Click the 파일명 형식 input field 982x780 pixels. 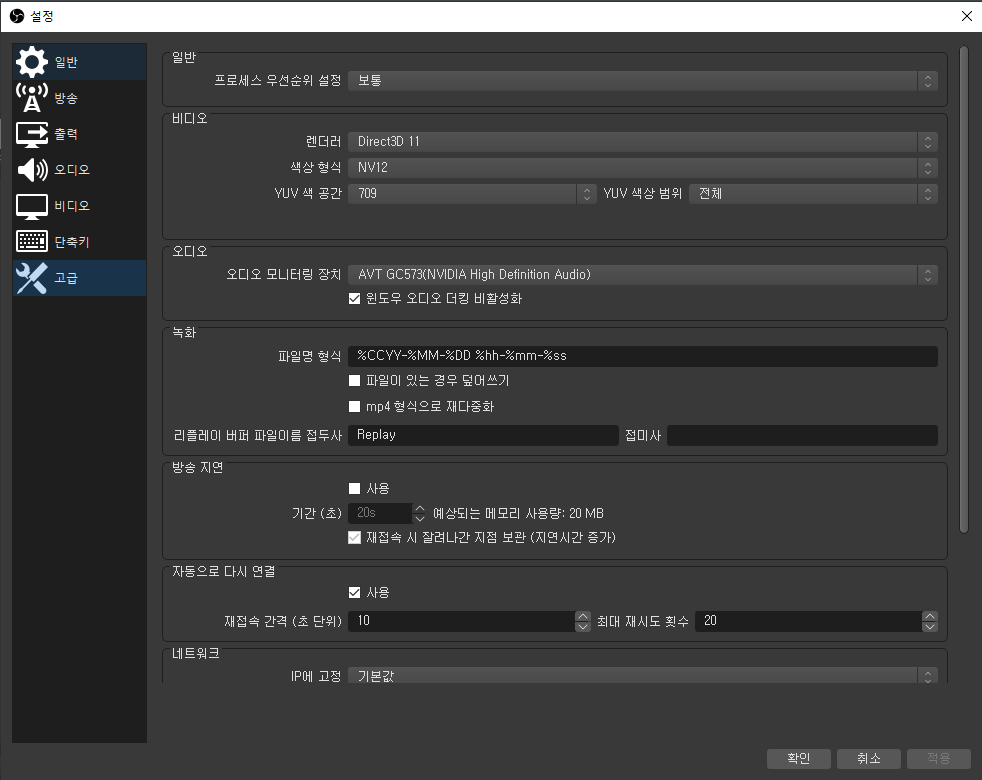point(643,356)
